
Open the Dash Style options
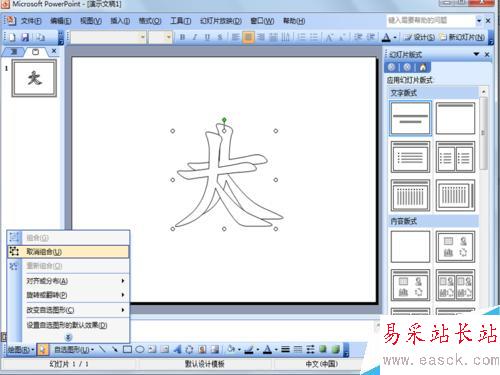pos(298,349)
